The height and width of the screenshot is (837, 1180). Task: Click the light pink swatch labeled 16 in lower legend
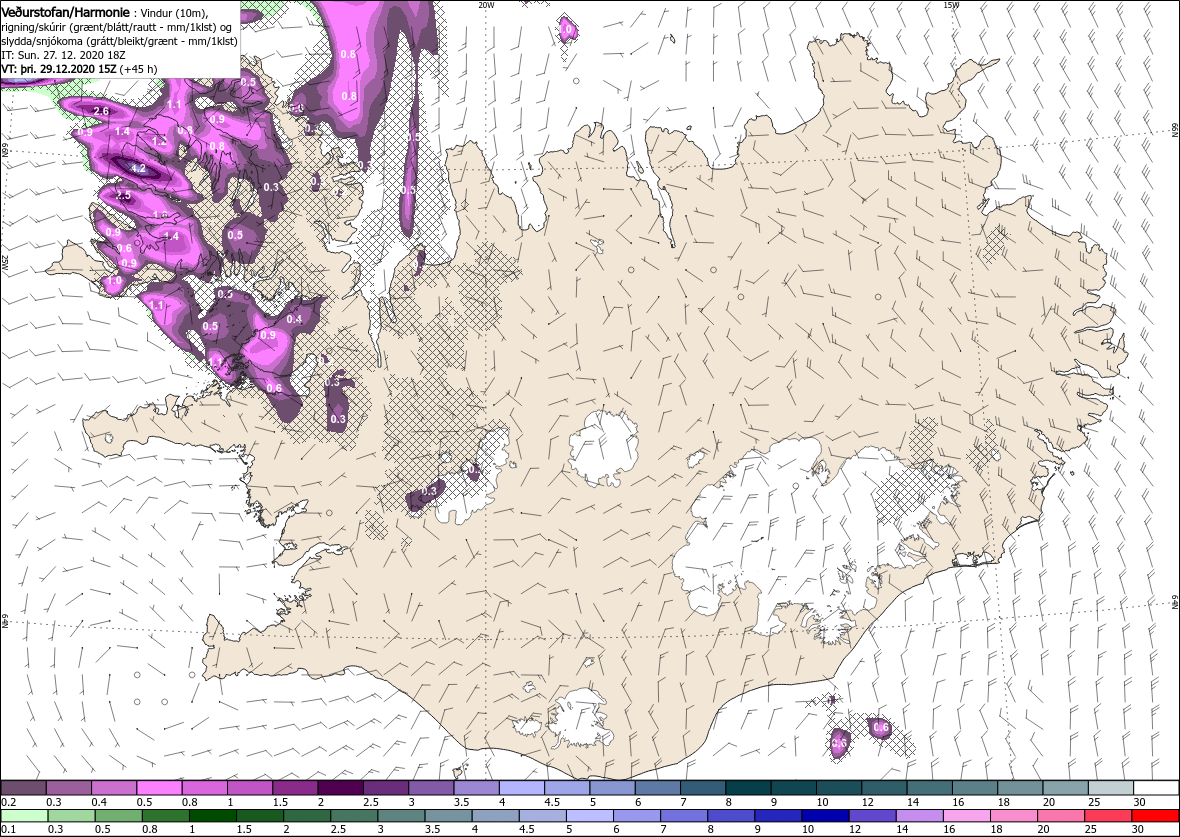[x=967, y=816]
